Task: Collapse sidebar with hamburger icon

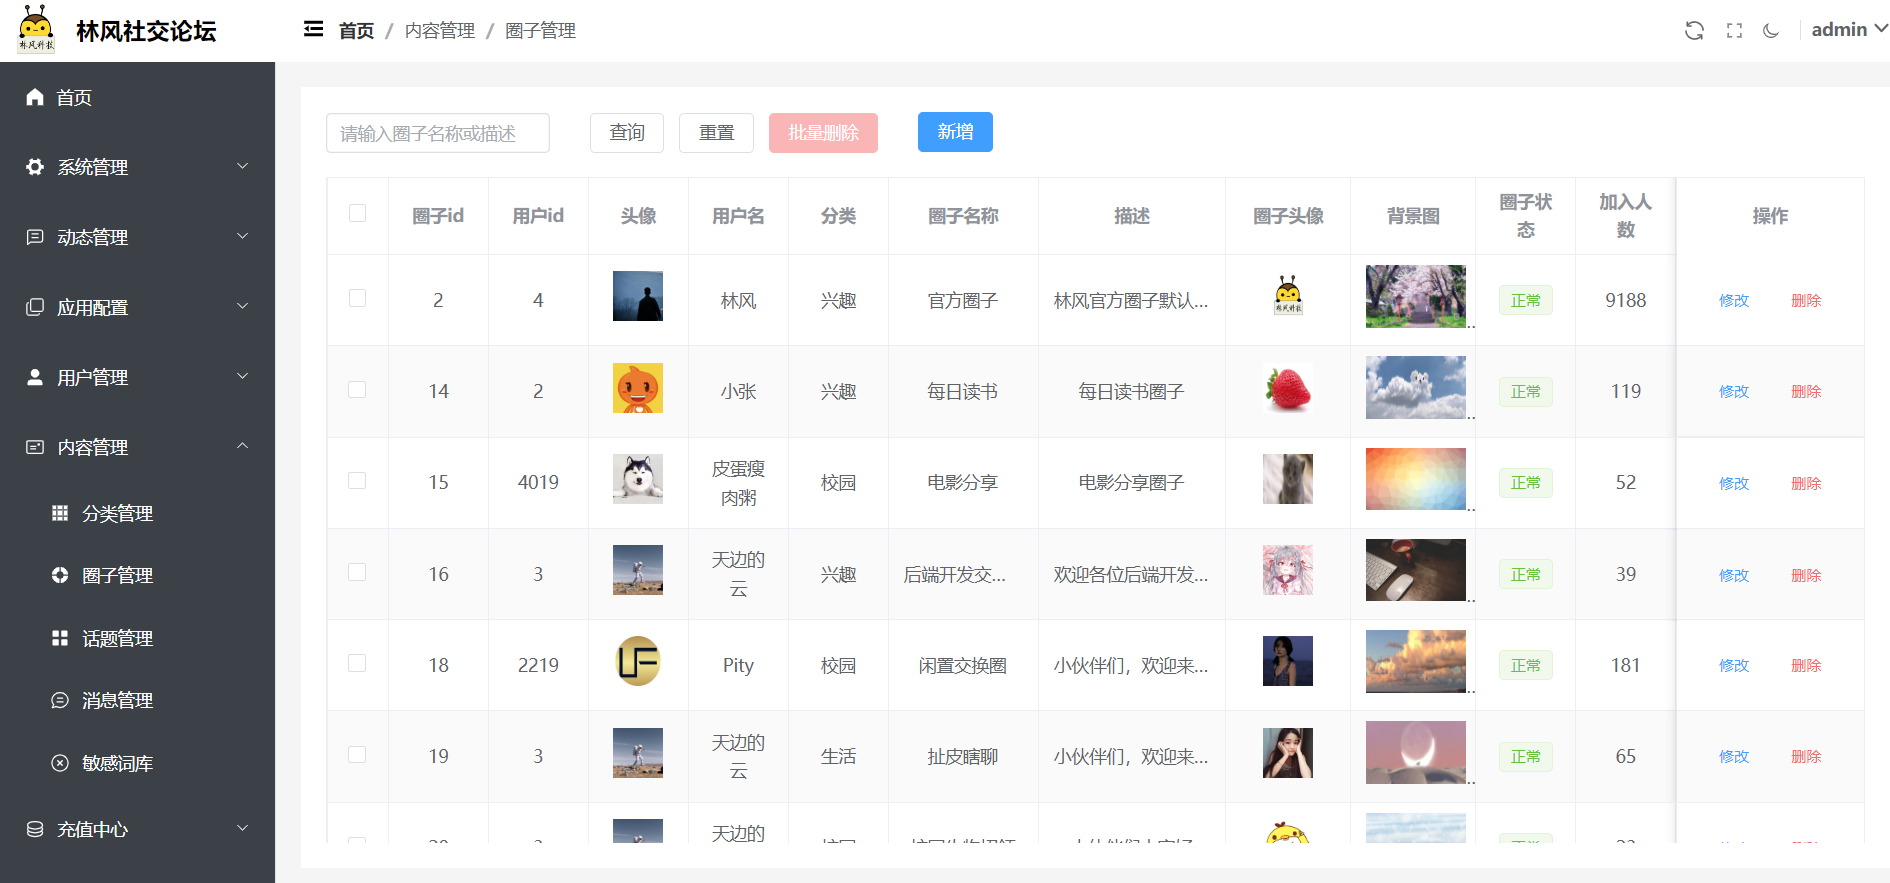Action: 313,30
